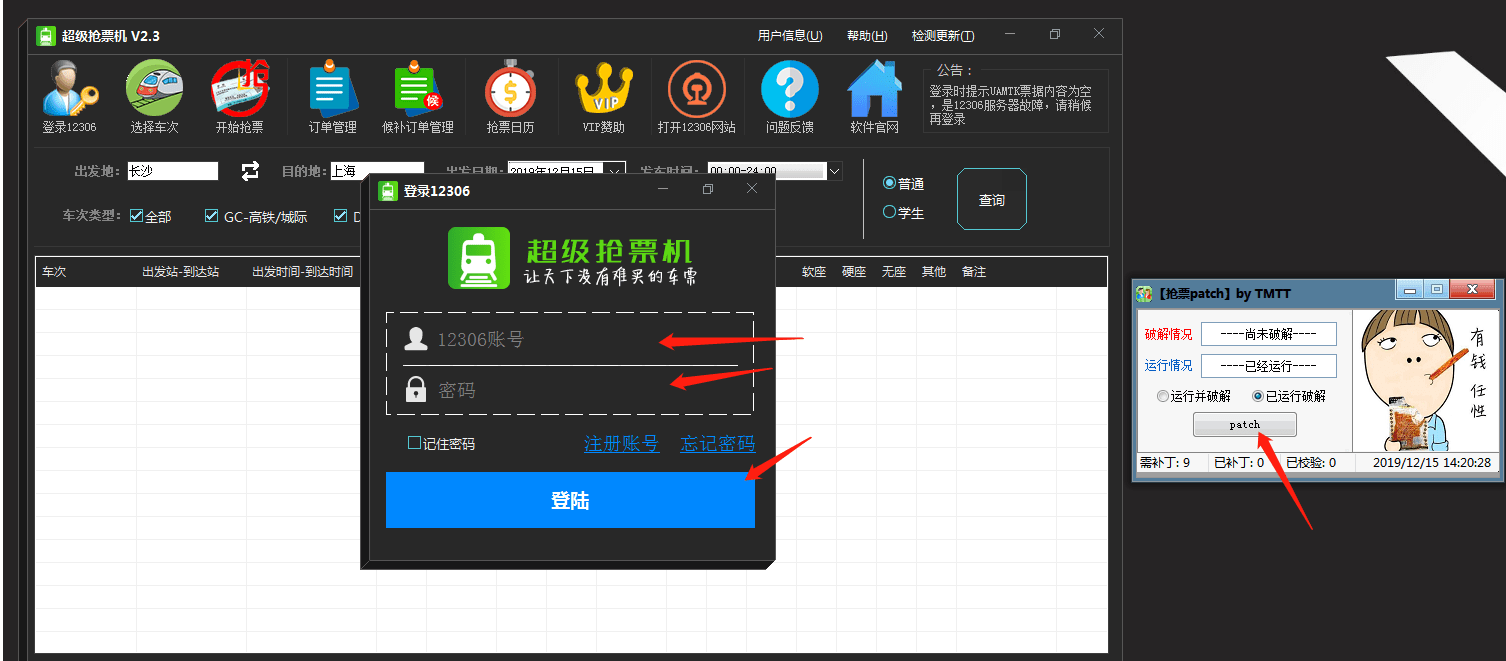Open 问题反馈 feedback

coord(789,95)
